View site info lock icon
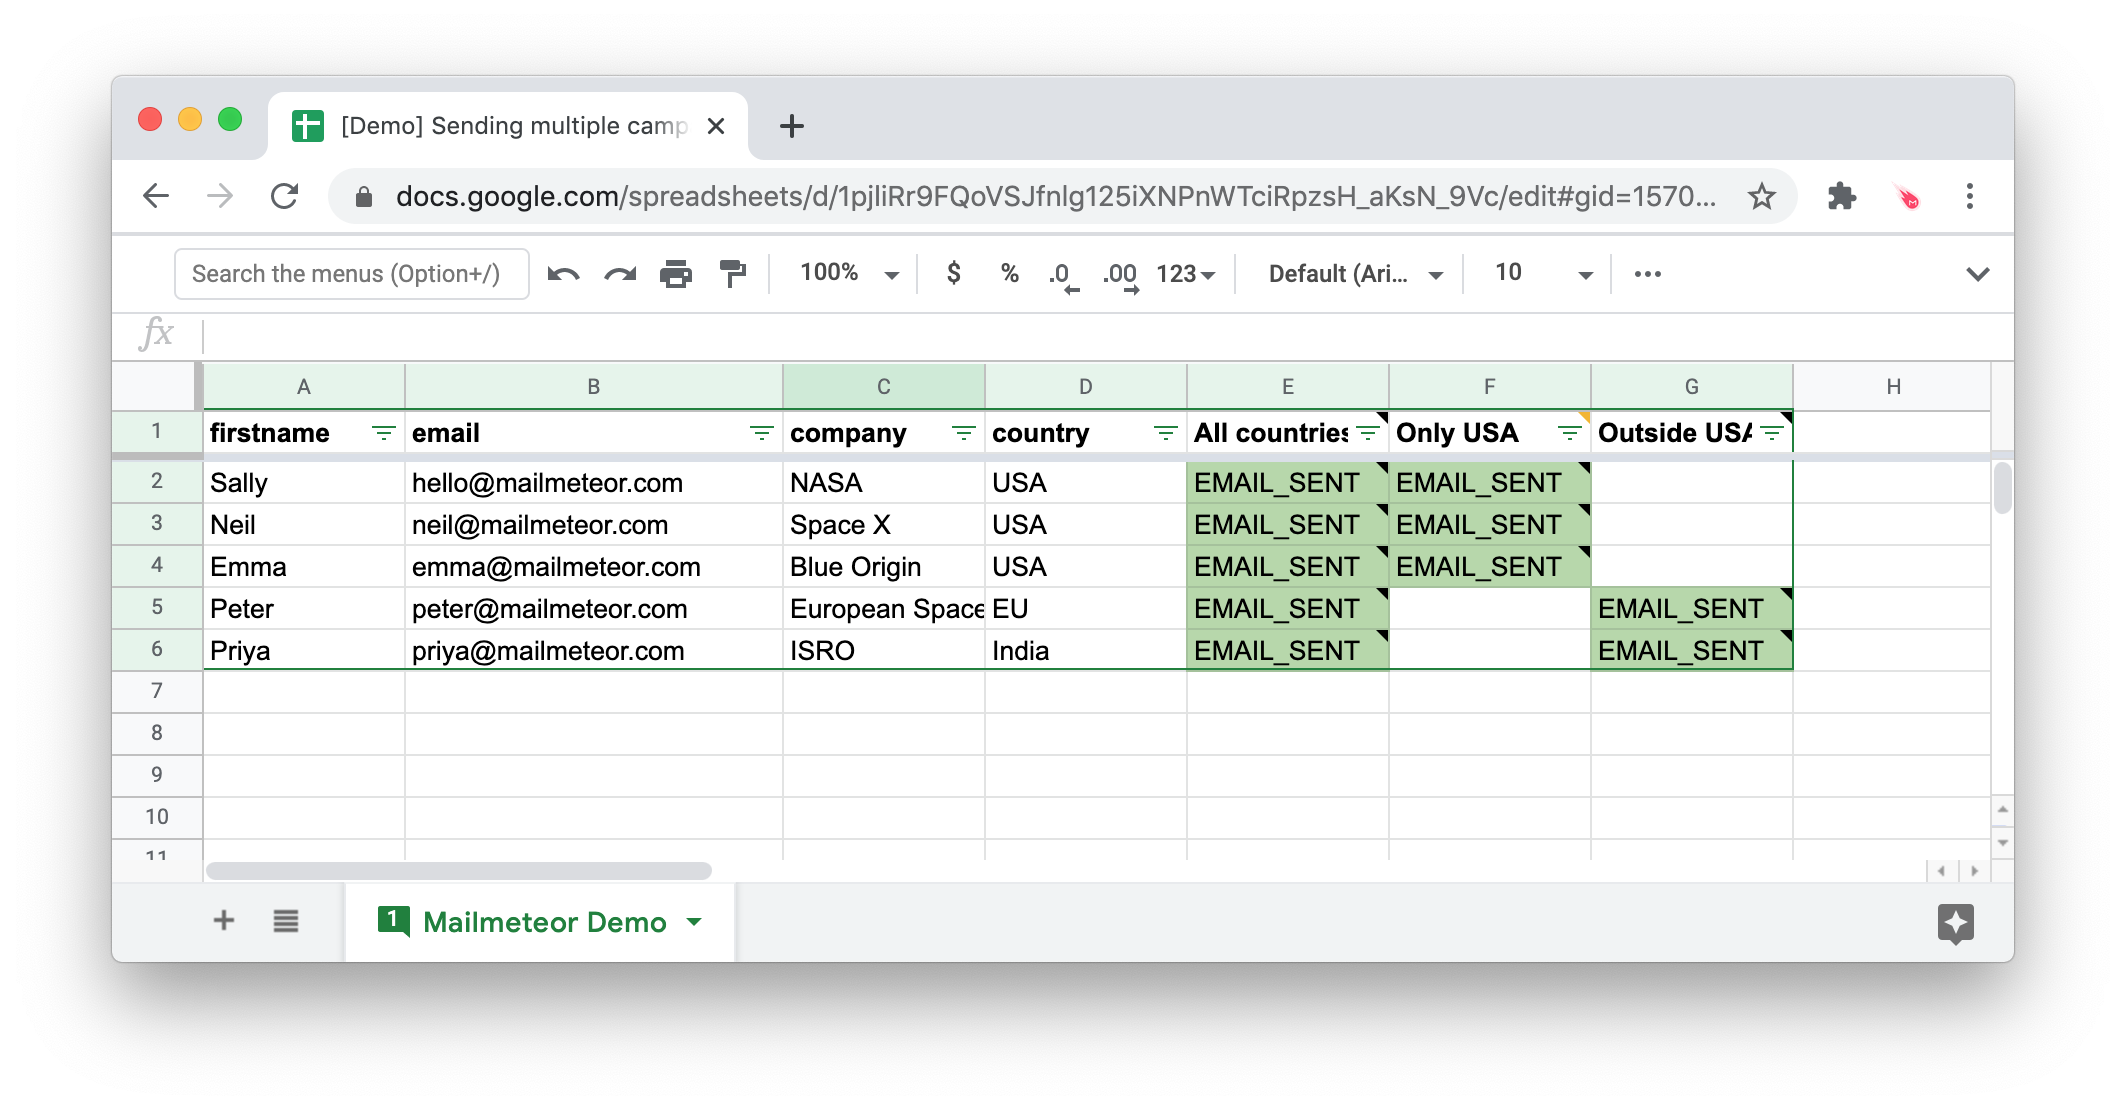Screen dimensions: 2126x1110 (364, 197)
